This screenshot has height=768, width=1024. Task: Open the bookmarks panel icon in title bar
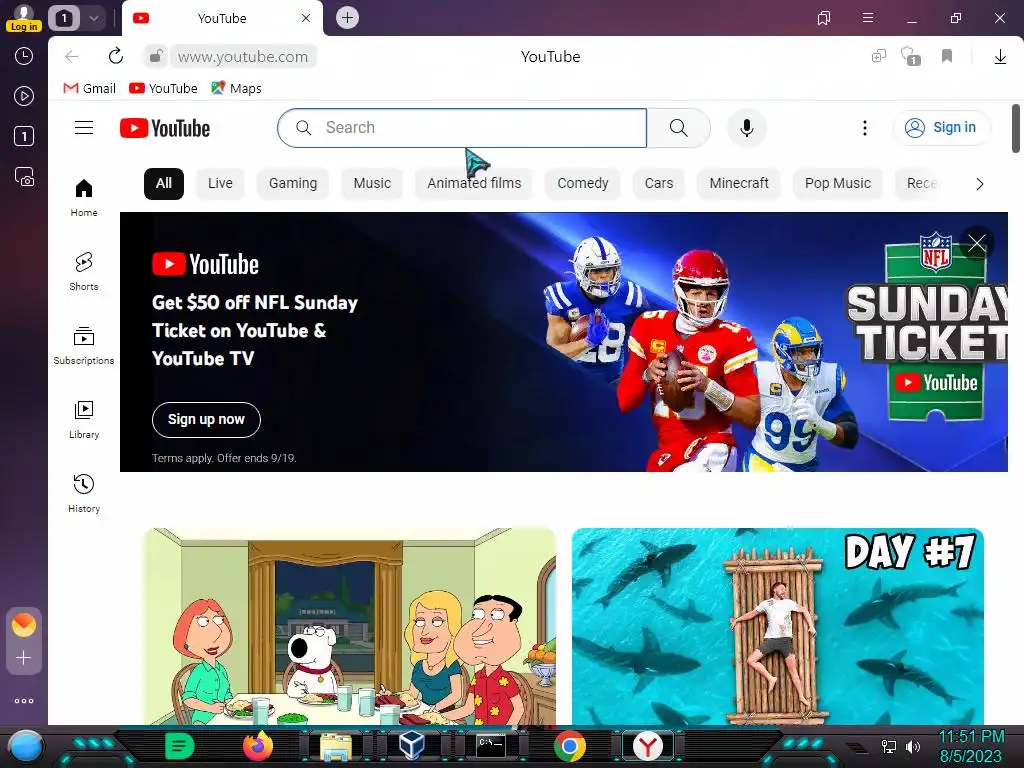coord(824,18)
